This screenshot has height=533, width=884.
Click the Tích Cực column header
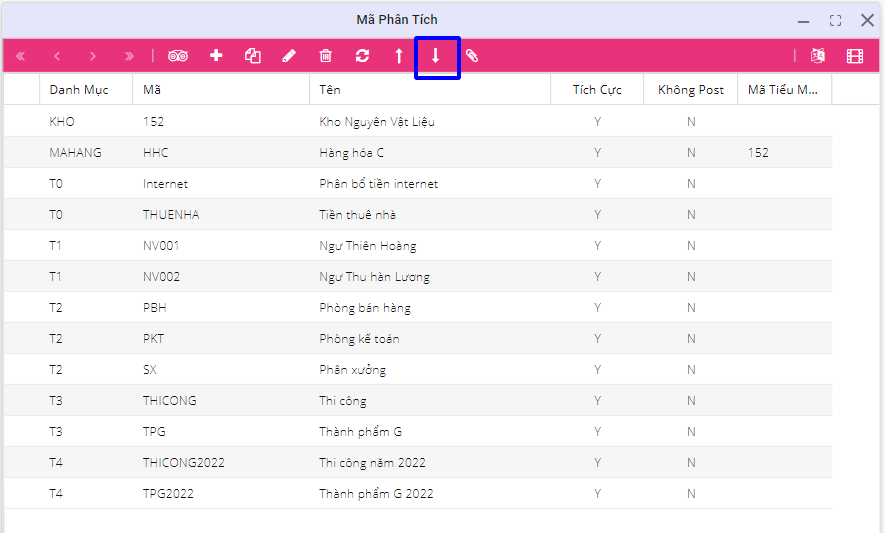click(597, 90)
